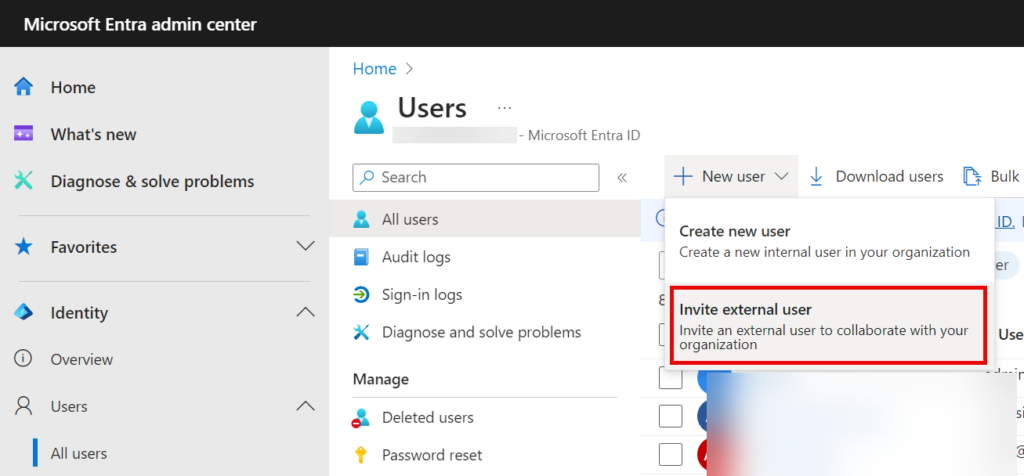The height and width of the screenshot is (476, 1024).
Task: Click the Diagnose and solve problems tools icon
Action: coord(361,332)
